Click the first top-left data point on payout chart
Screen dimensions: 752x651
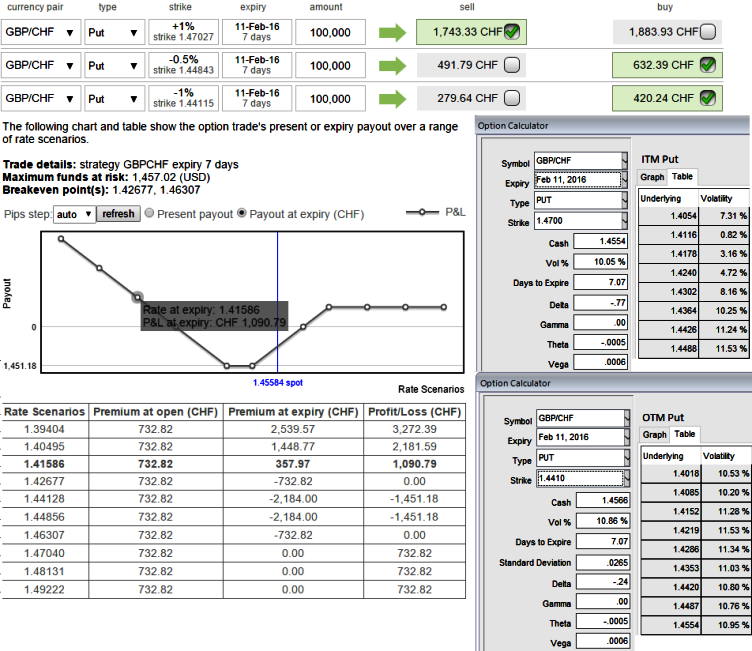tap(61, 239)
